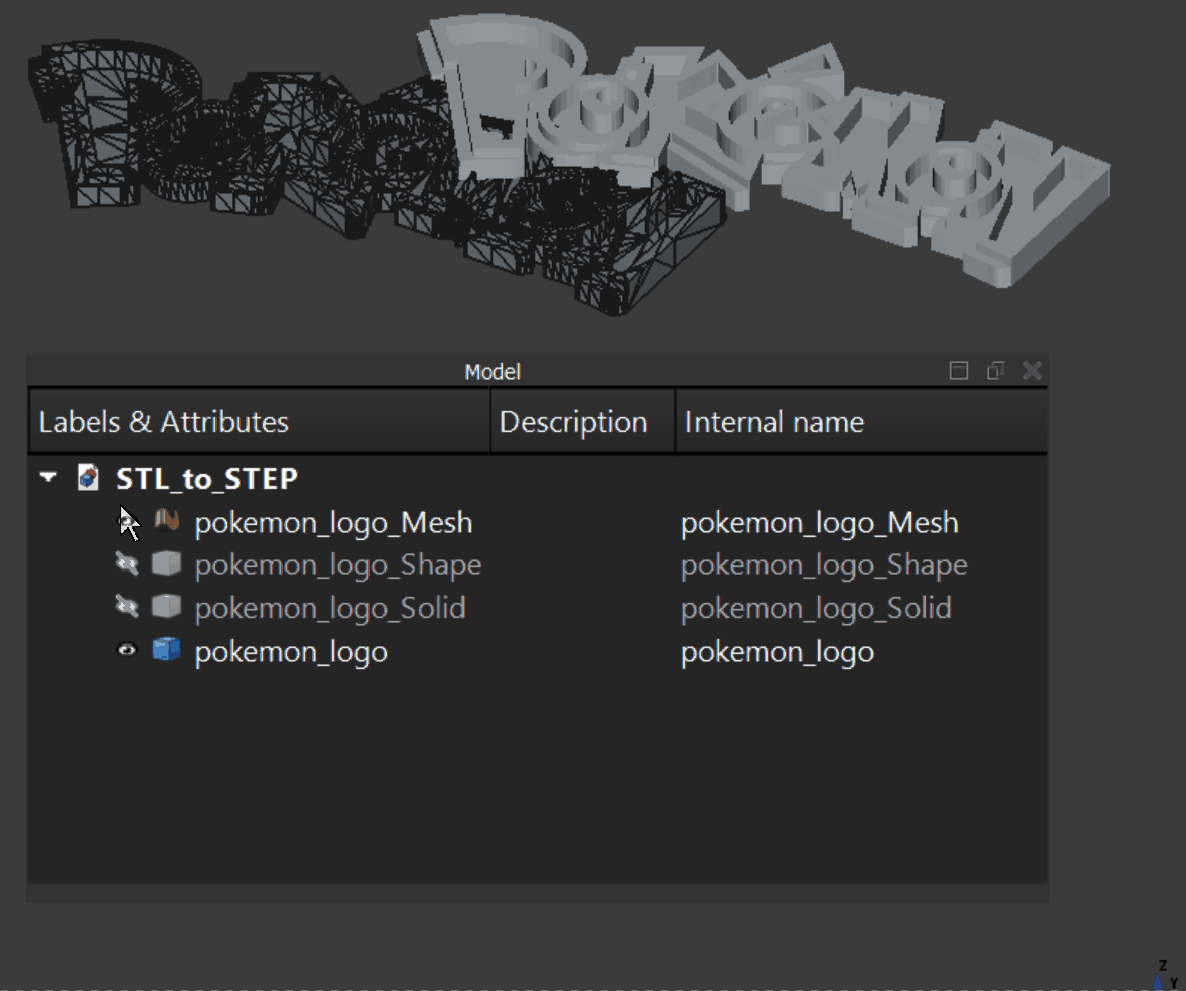The height and width of the screenshot is (991, 1186).
Task: Click internal name cell pokemon_logo_Mesh
Action: [819, 523]
